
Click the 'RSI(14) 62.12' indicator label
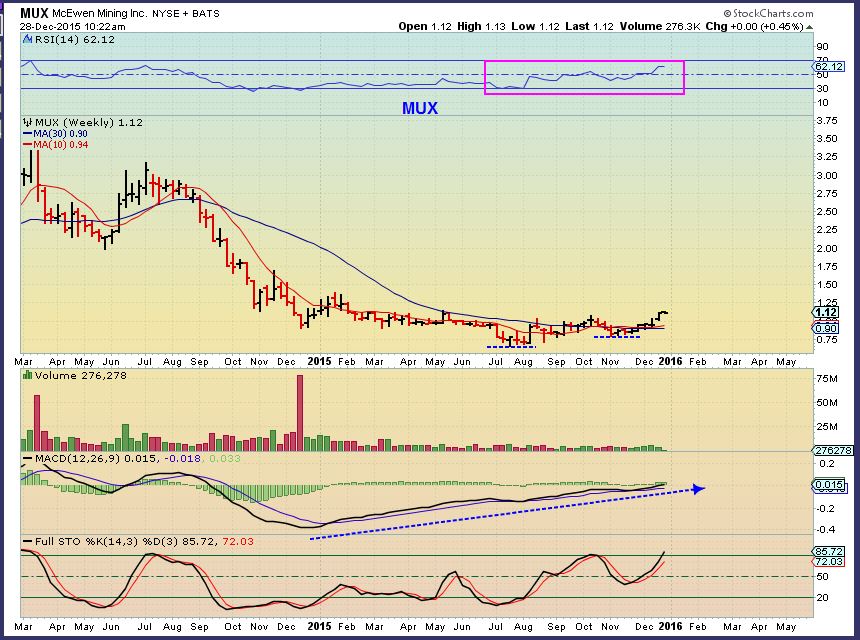[75, 39]
